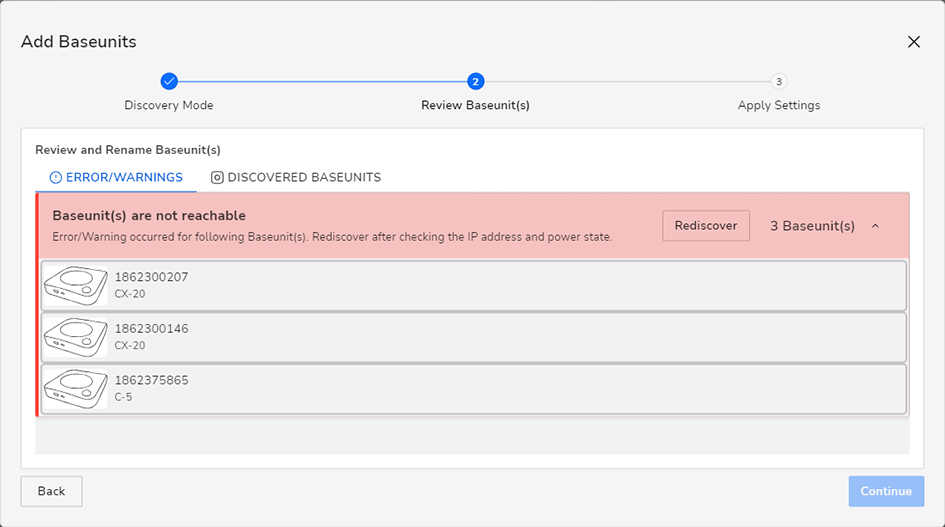Screen dimensions: 945x527
Task: Click the Rediscover button
Action: (706, 226)
